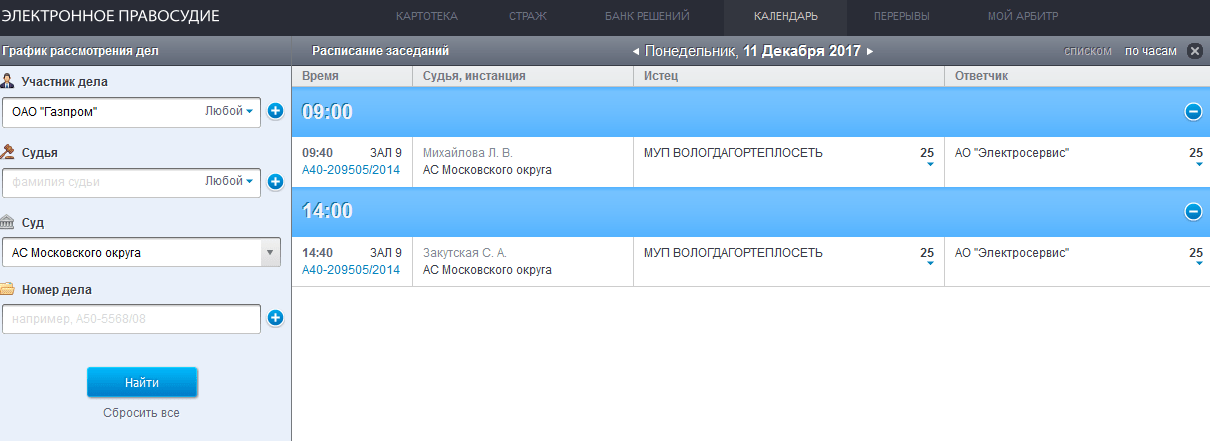Add another case participant with plus icon
1210x441 pixels.
click(x=276, y=112)
